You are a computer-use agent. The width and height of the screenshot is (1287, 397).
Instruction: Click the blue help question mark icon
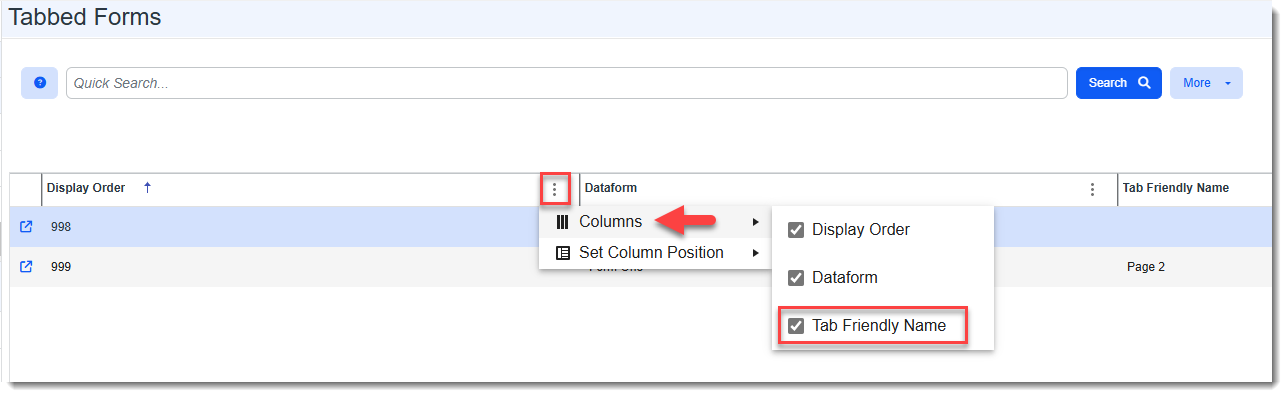coord(40,83)
